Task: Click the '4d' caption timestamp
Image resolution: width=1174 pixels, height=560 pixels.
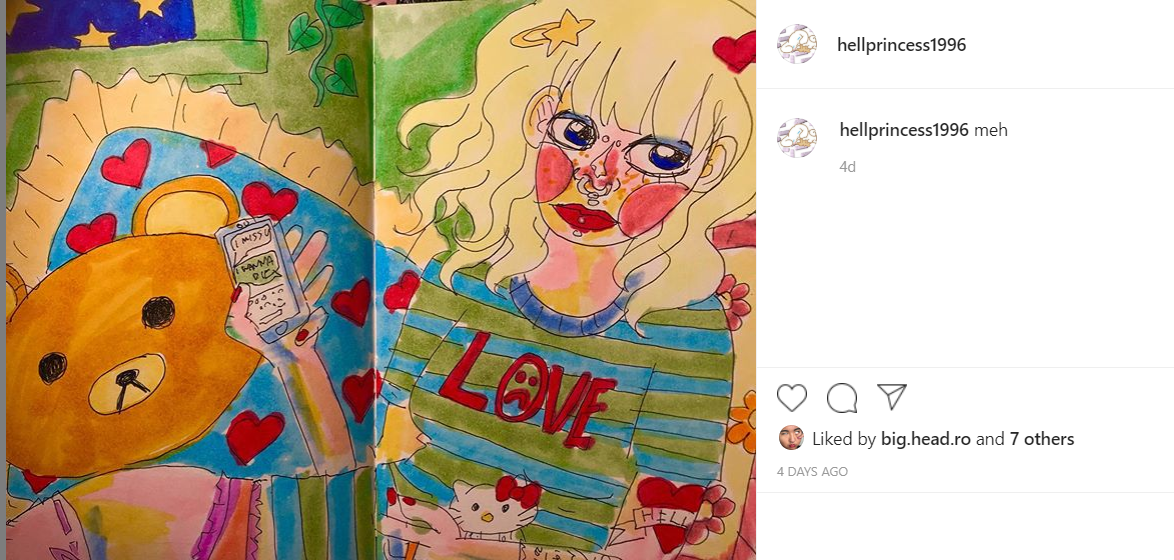Action: (848, 167)
